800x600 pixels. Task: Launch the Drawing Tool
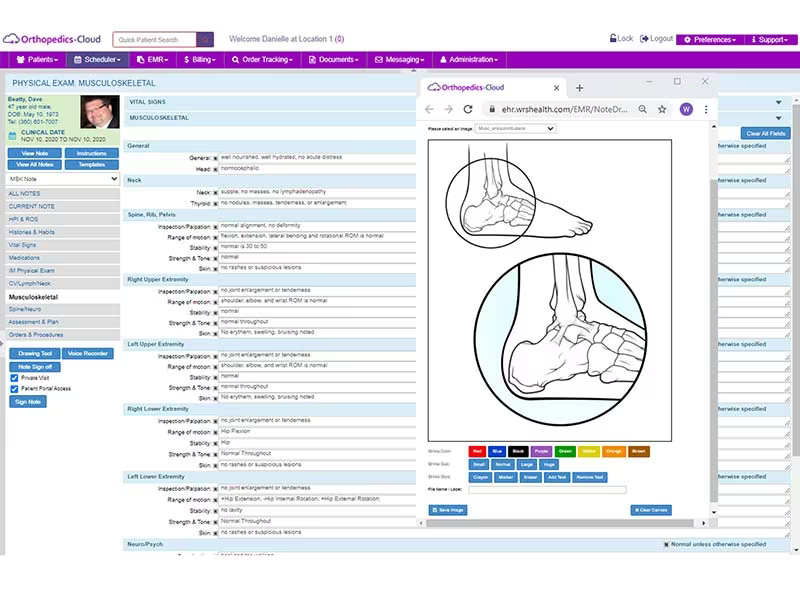(35, 354)
